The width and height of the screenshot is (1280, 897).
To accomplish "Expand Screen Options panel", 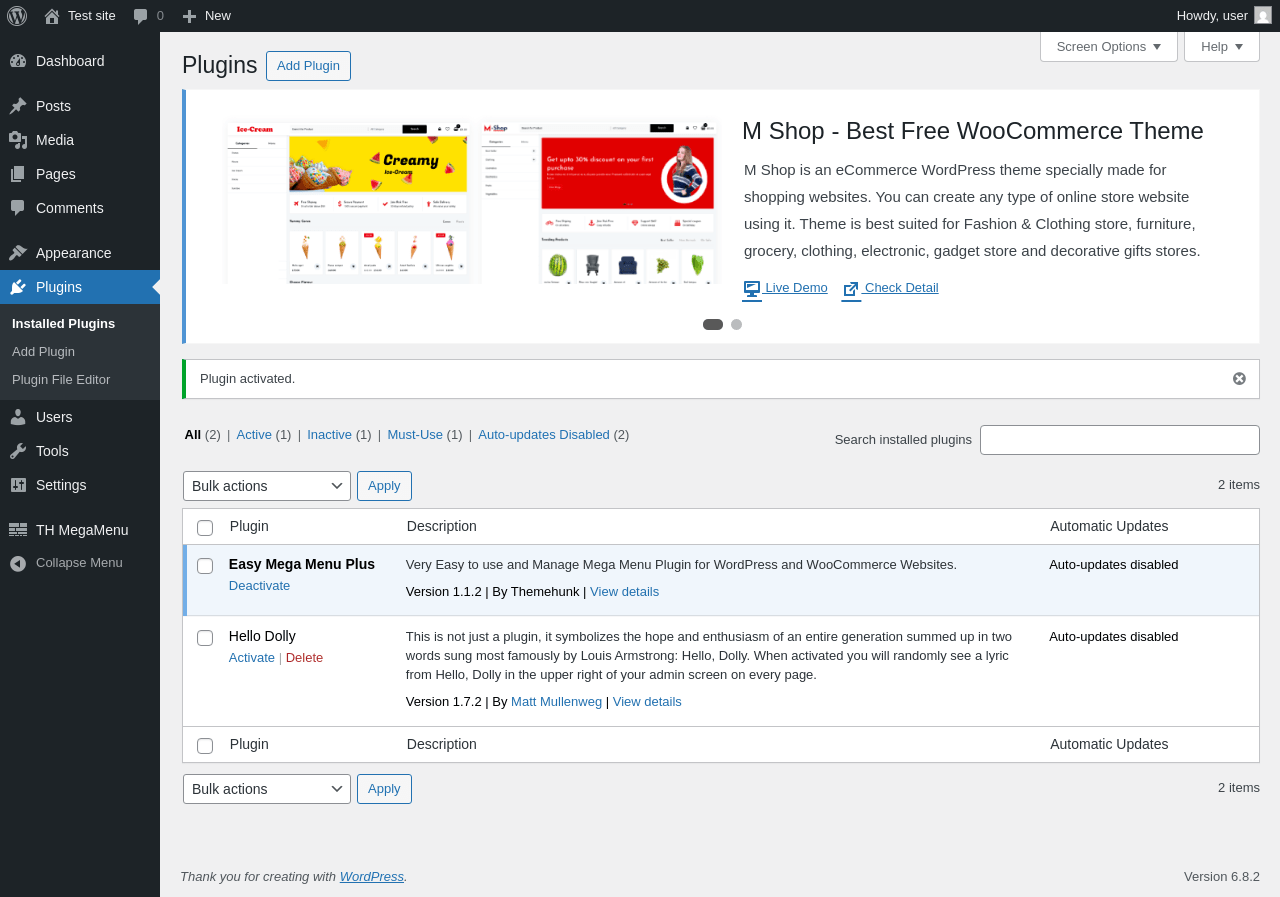I will coord(1109,46).
